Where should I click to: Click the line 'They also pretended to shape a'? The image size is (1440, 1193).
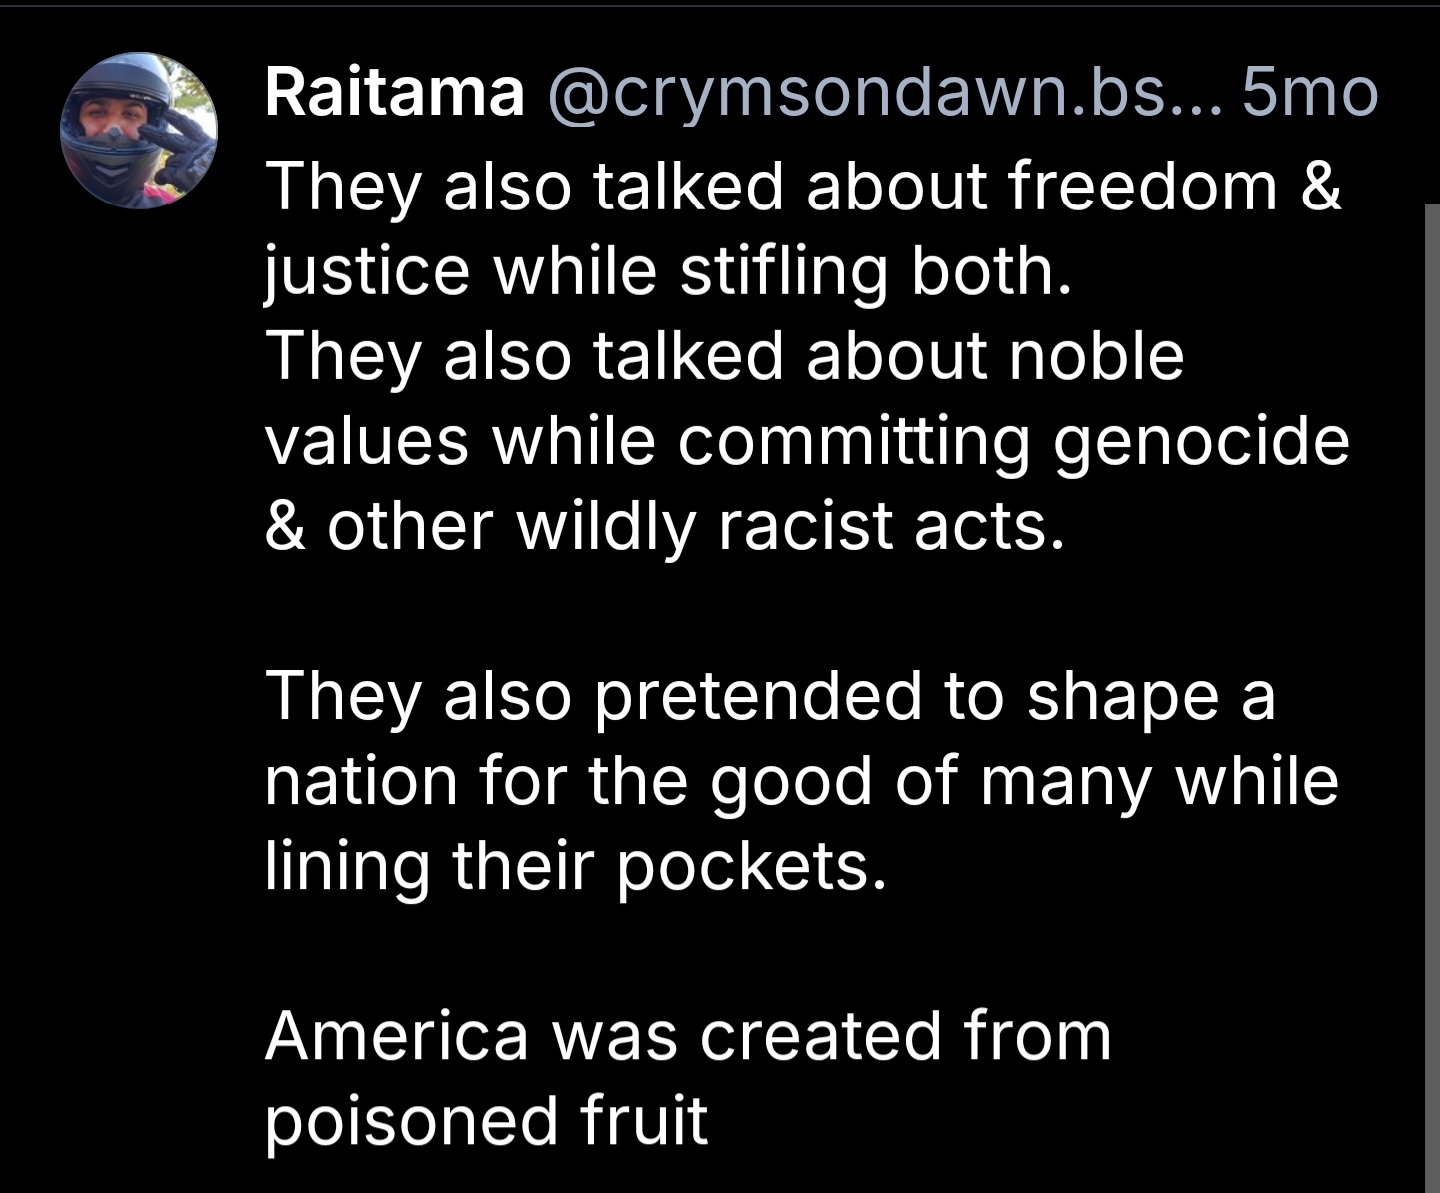pos(770,696)
